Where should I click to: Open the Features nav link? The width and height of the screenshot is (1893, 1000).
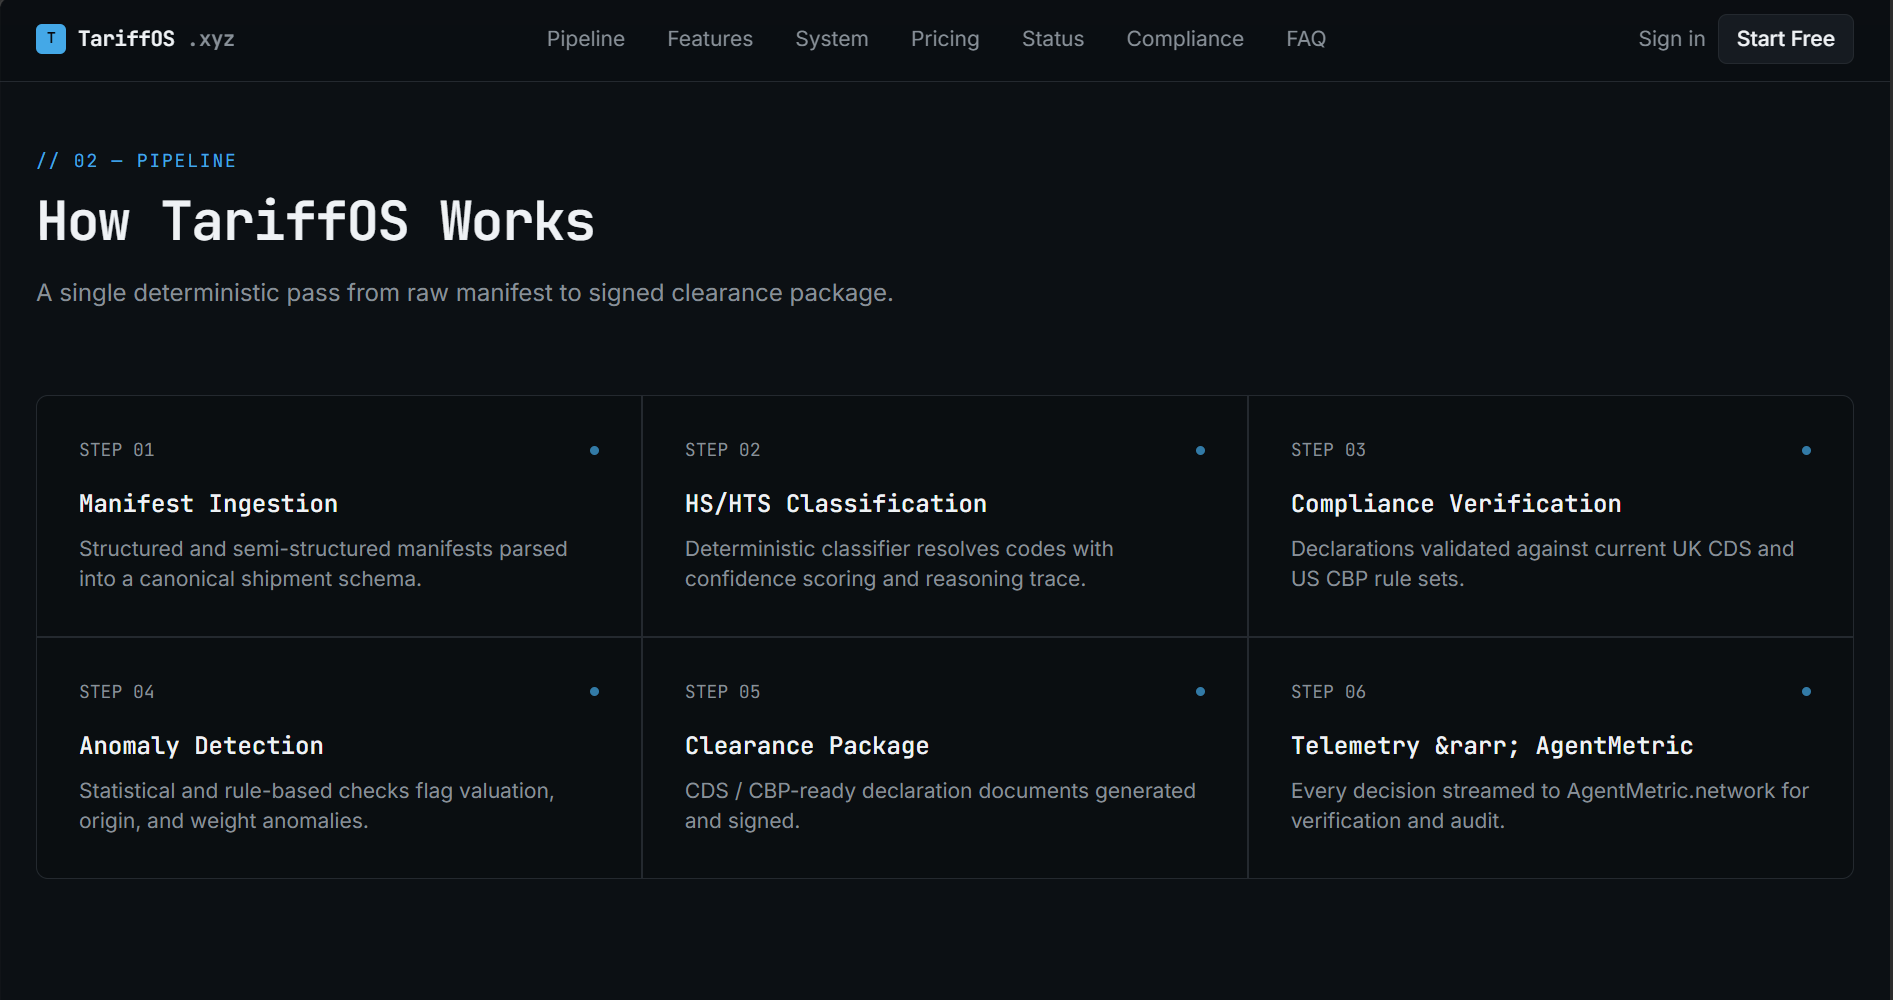710,39
